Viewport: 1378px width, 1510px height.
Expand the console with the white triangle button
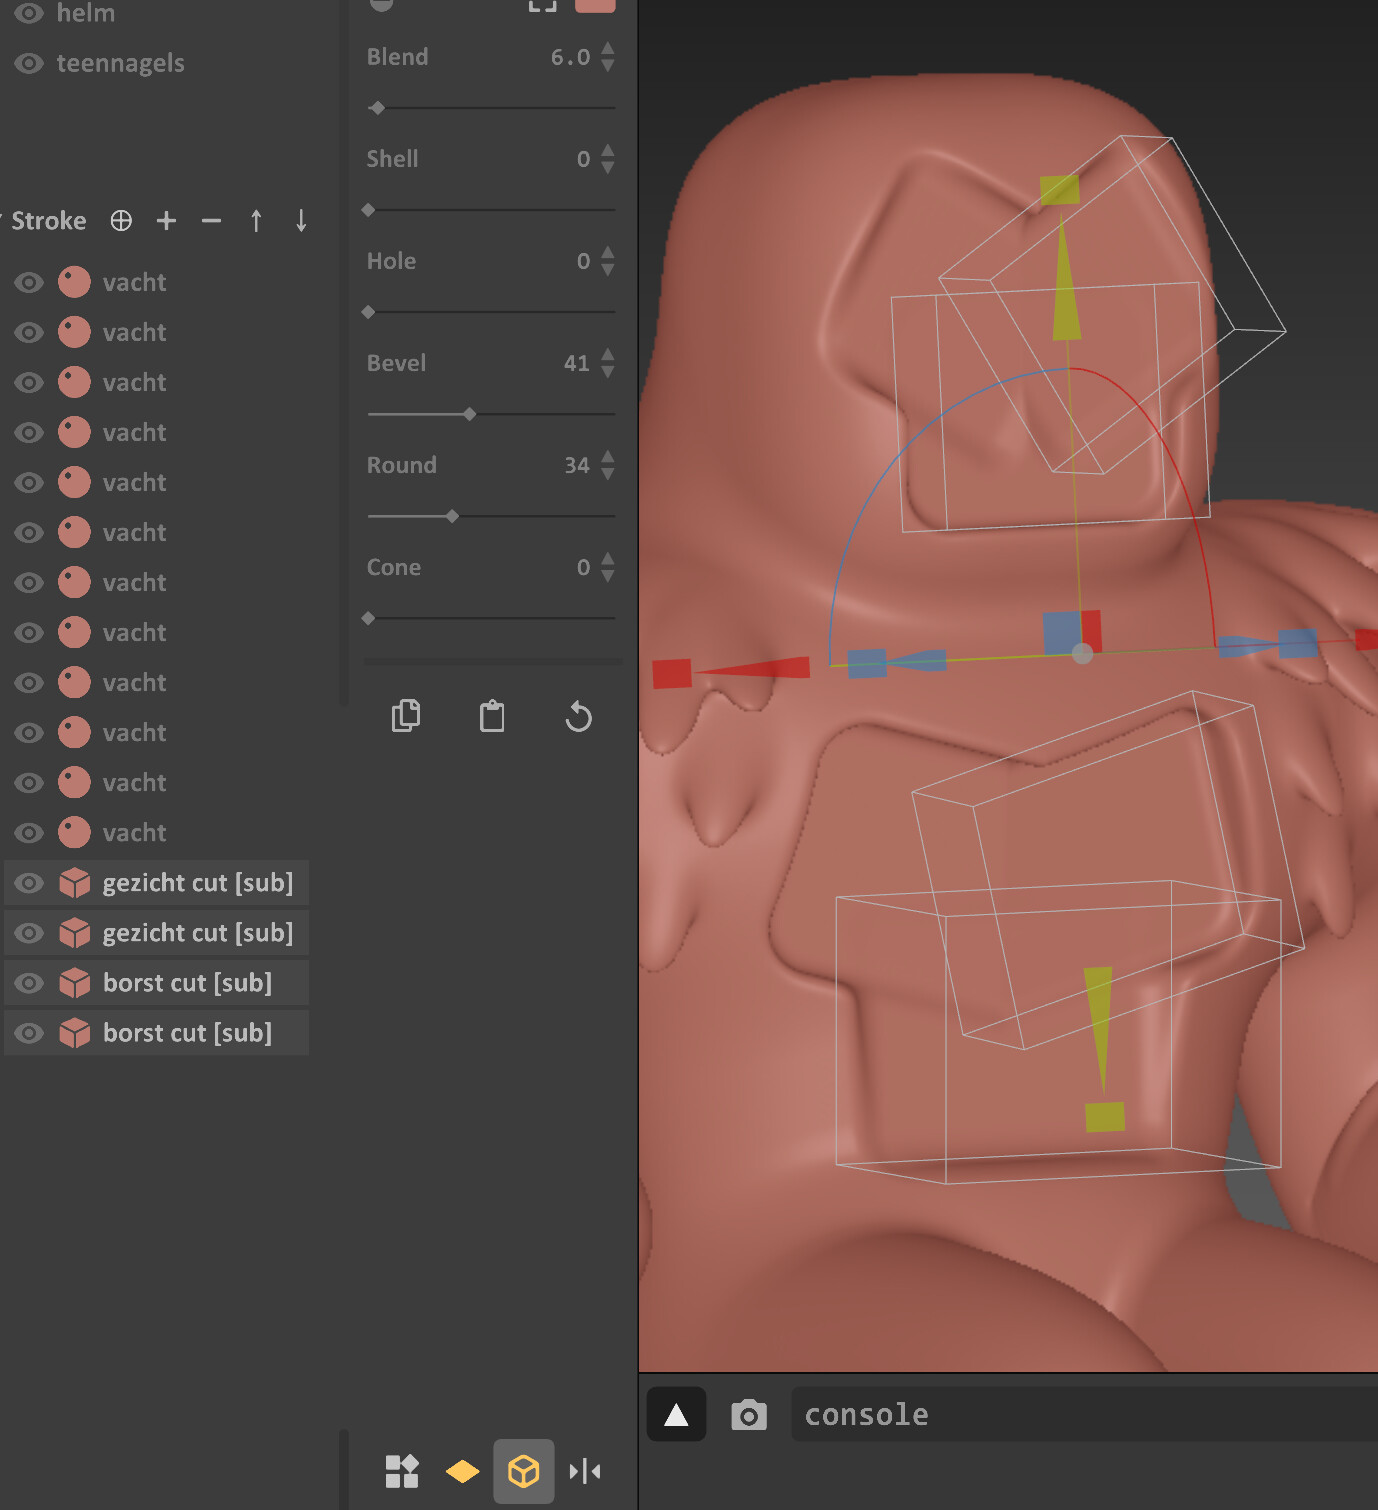677,1414
